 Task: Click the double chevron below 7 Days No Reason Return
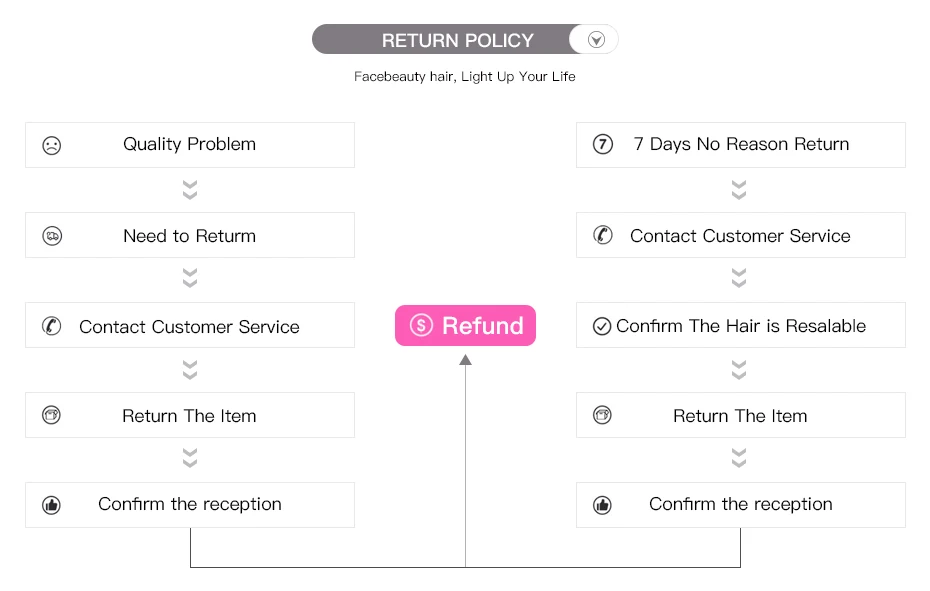(x=739, y=190)
